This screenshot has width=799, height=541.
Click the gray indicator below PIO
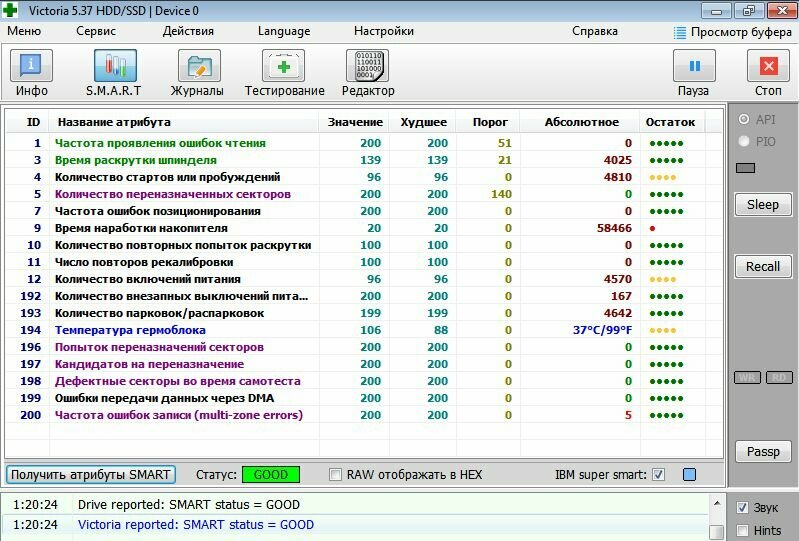pos(745,168)
